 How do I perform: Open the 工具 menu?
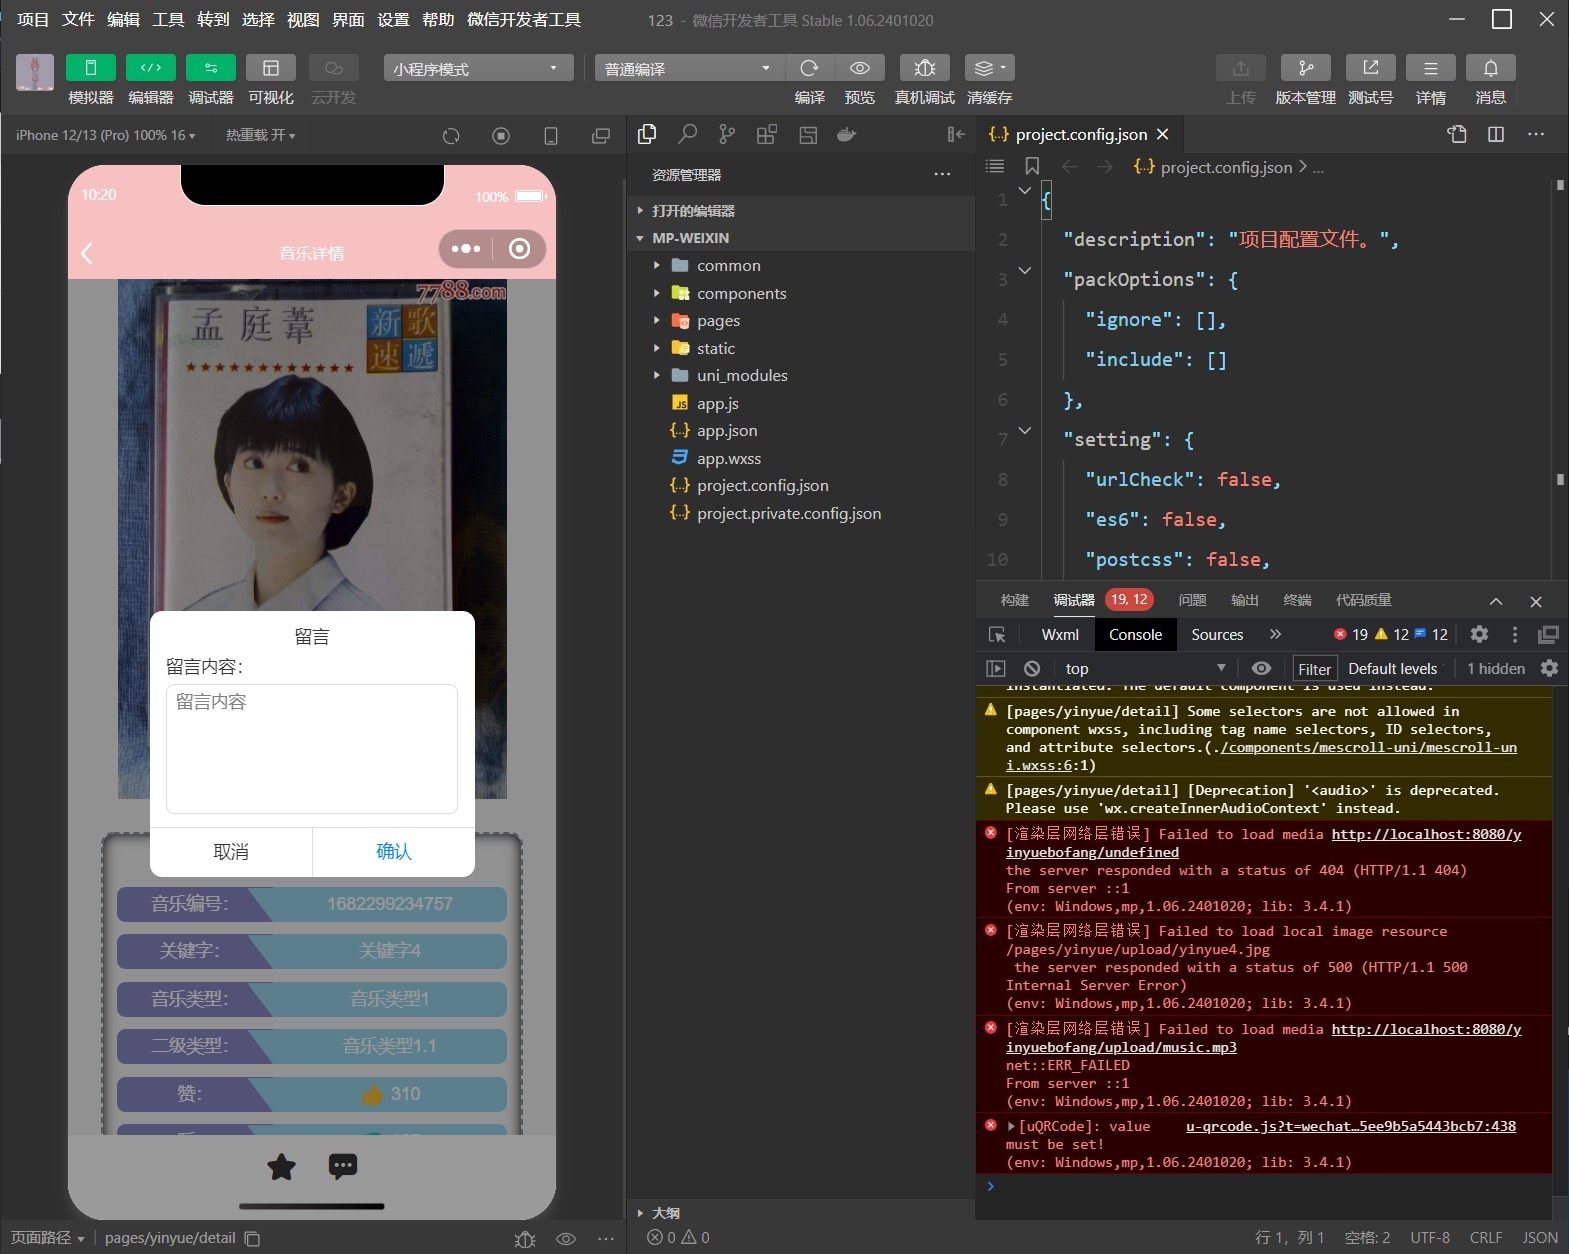(x=168, y=19)
